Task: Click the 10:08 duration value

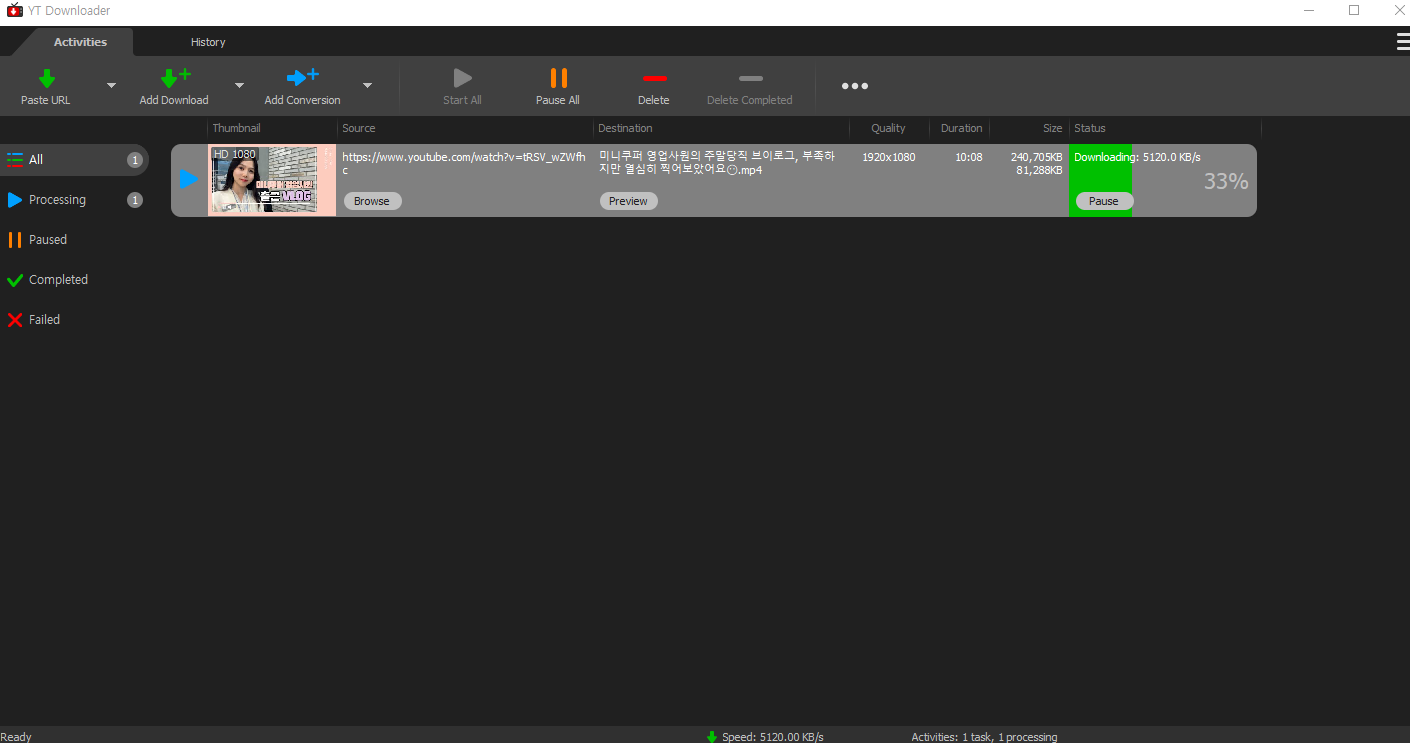Action: click(x=969, y=157)
